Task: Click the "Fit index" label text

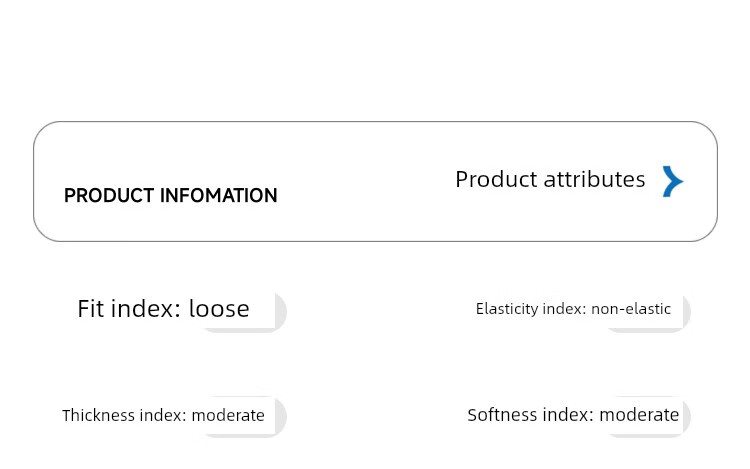Action: click(127, 308)
